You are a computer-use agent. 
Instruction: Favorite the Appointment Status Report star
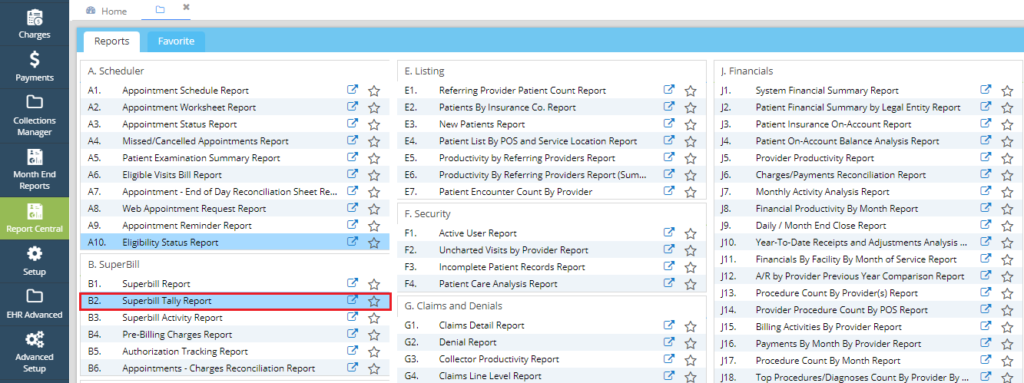[x=374, y=124]
